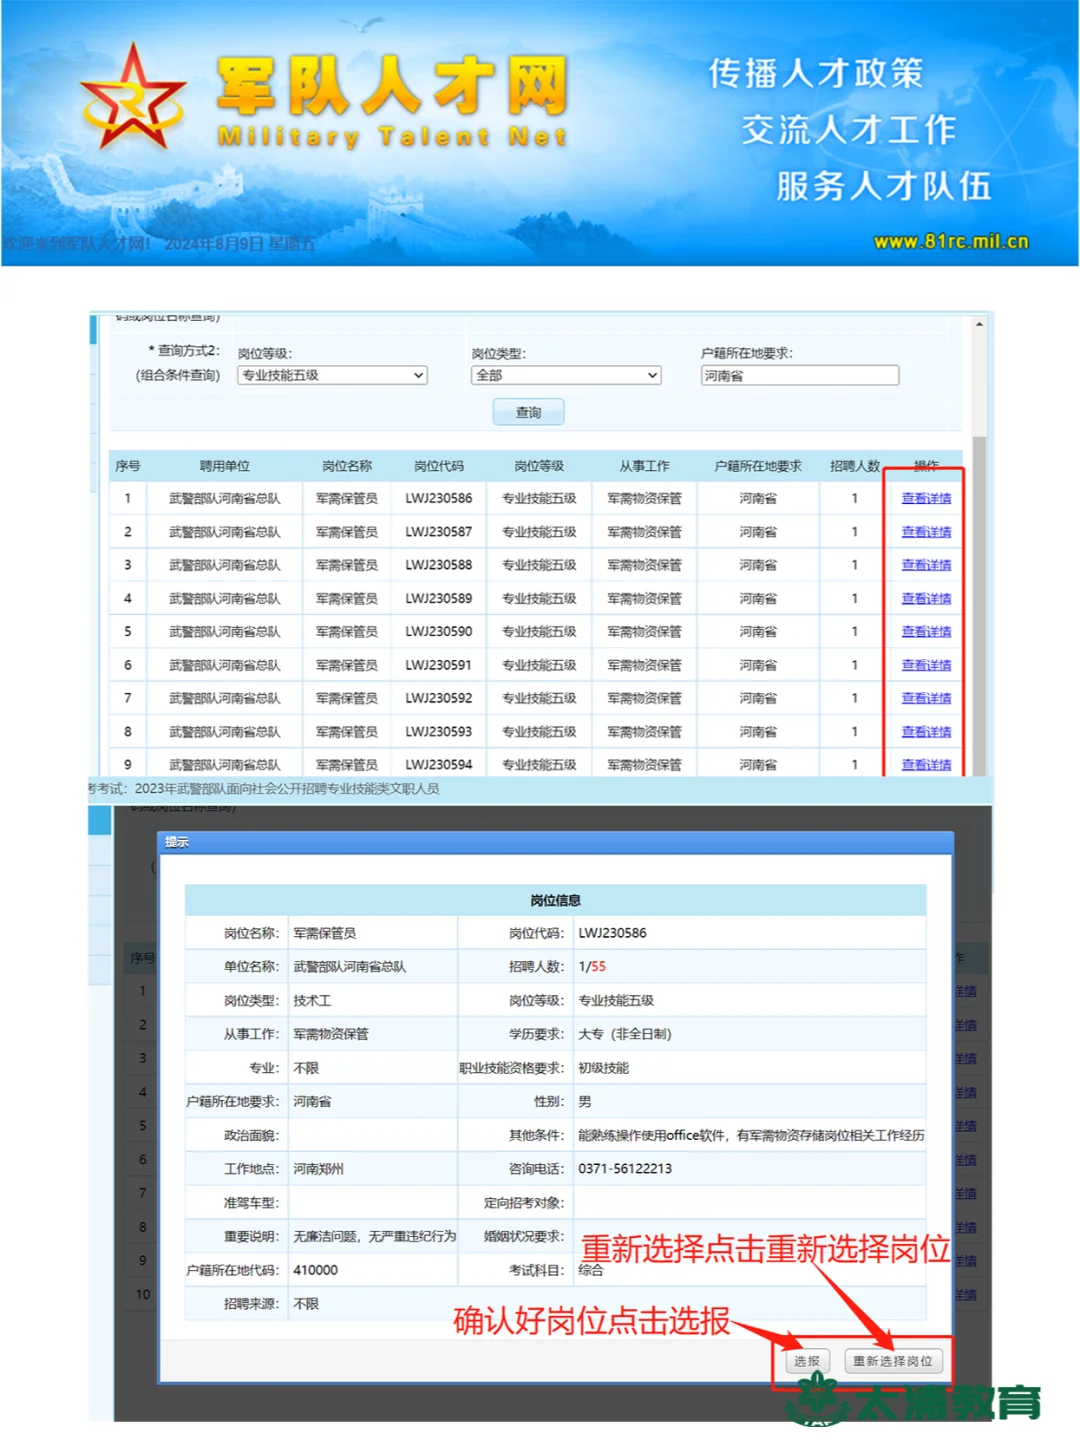Open the 岗位类型 dropdown showing 全部
This screenshot has width=1080, height=1440.
(x=566, y=375)
